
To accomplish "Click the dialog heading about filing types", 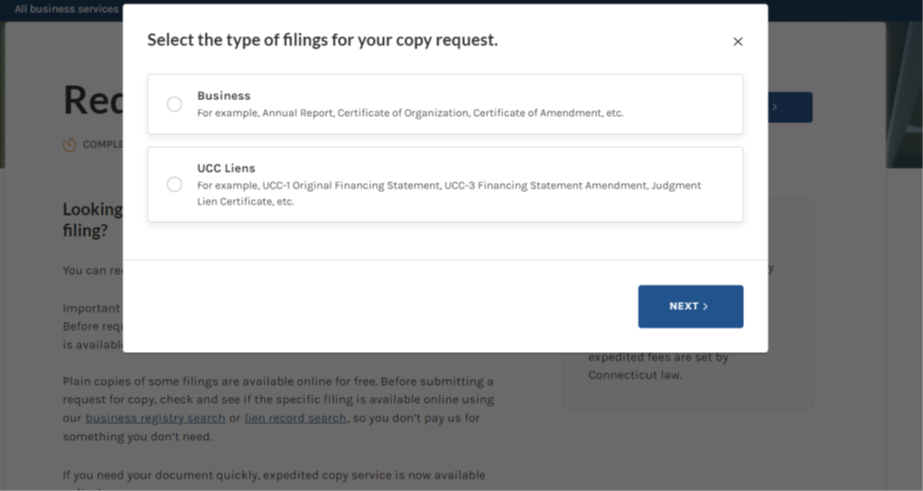I will 322,40.
